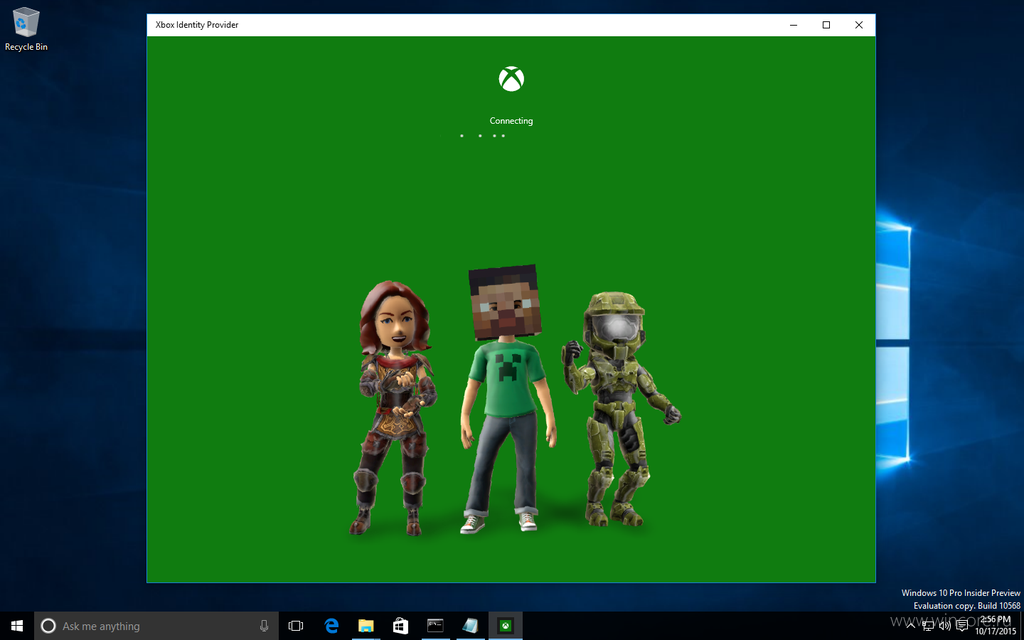Viewport: 1024px width, 640px height.
Task: Click the Master Chief armored avatar
Action: pyautogui.click(x=620, y=409)
